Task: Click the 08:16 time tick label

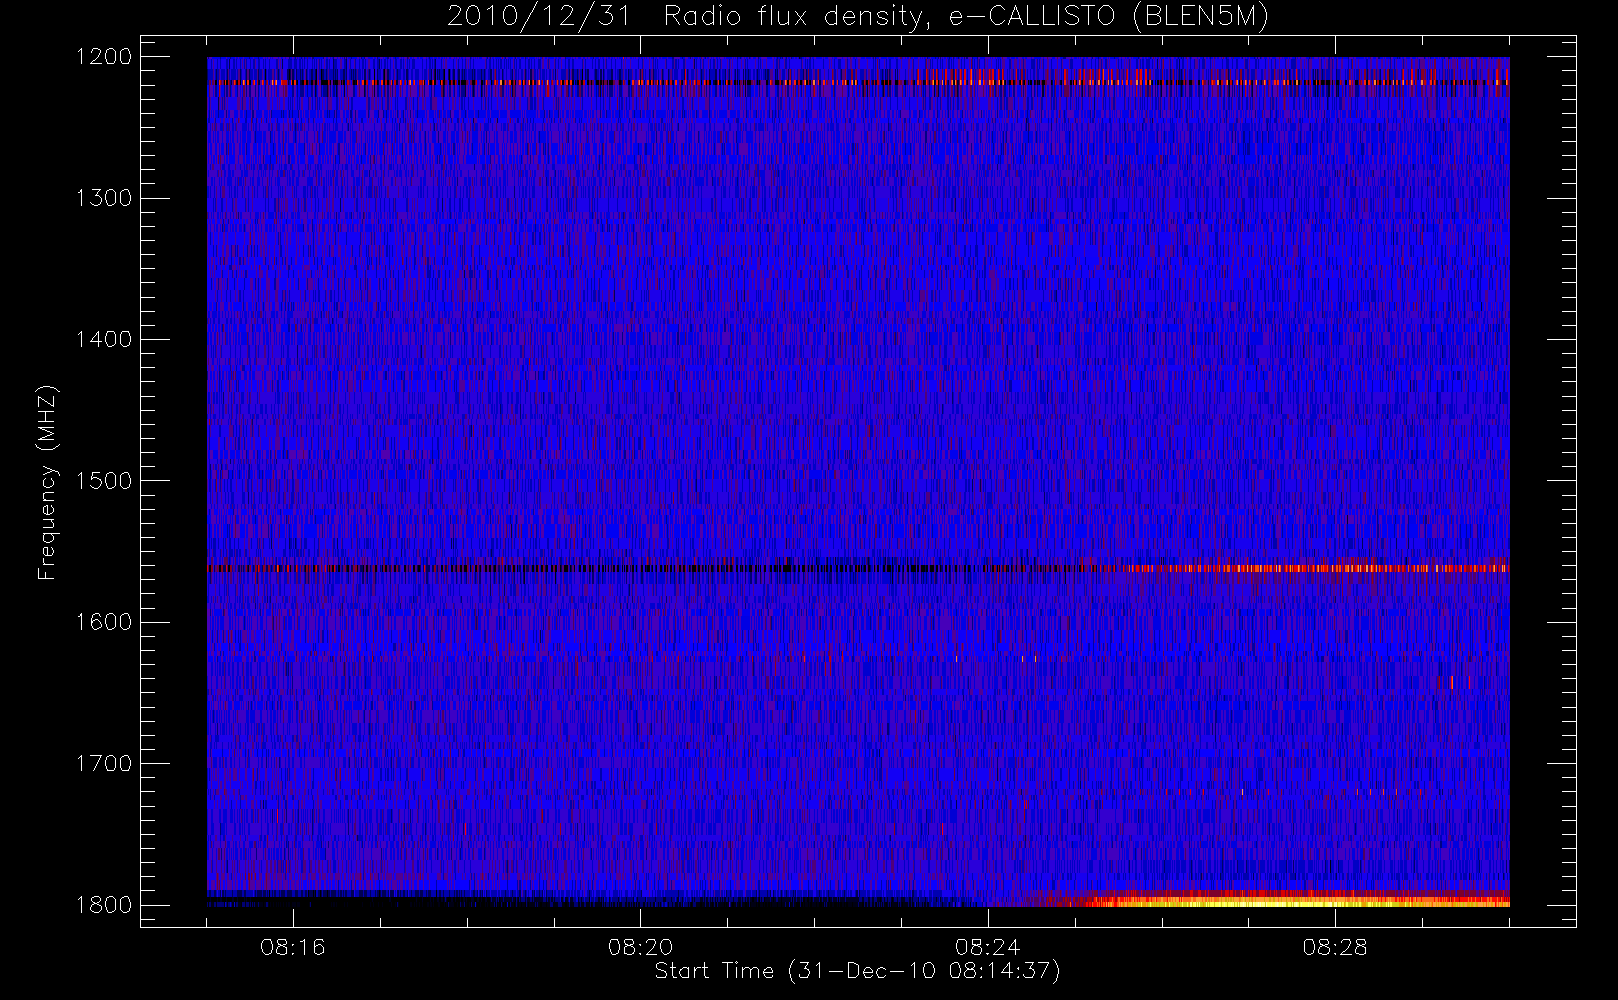Action: (x=293, y=947)
